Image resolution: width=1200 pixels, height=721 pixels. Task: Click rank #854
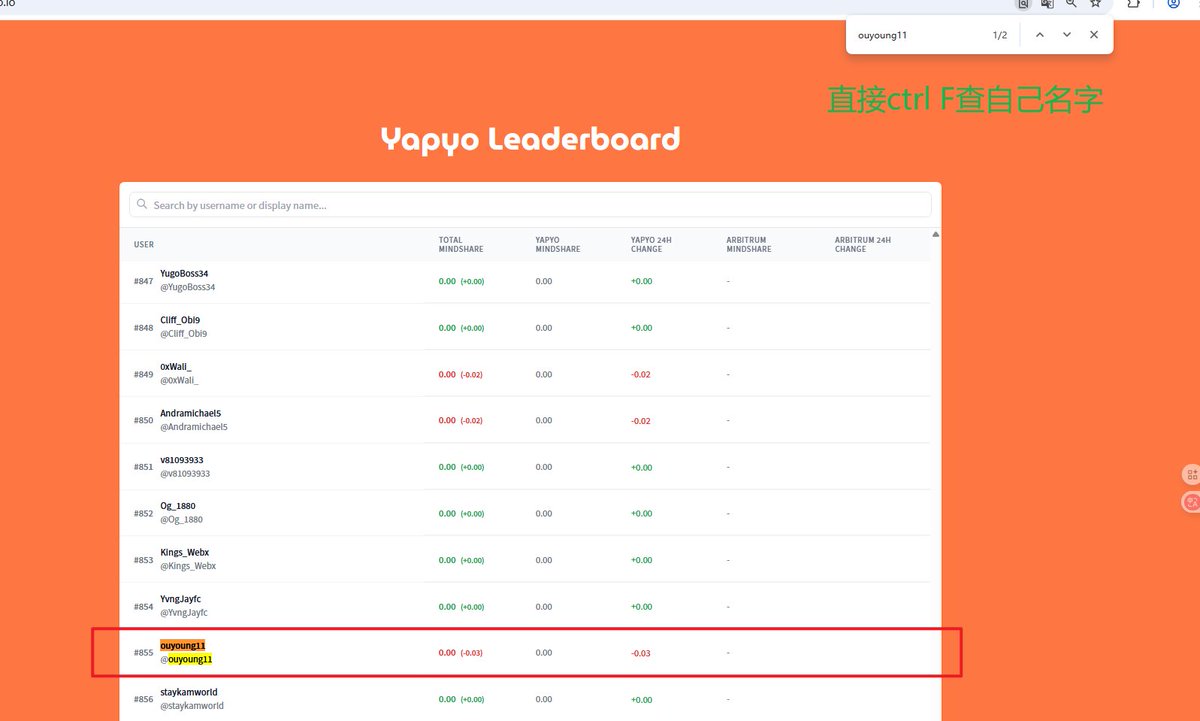pyautogui.click(x=143, y=607)
